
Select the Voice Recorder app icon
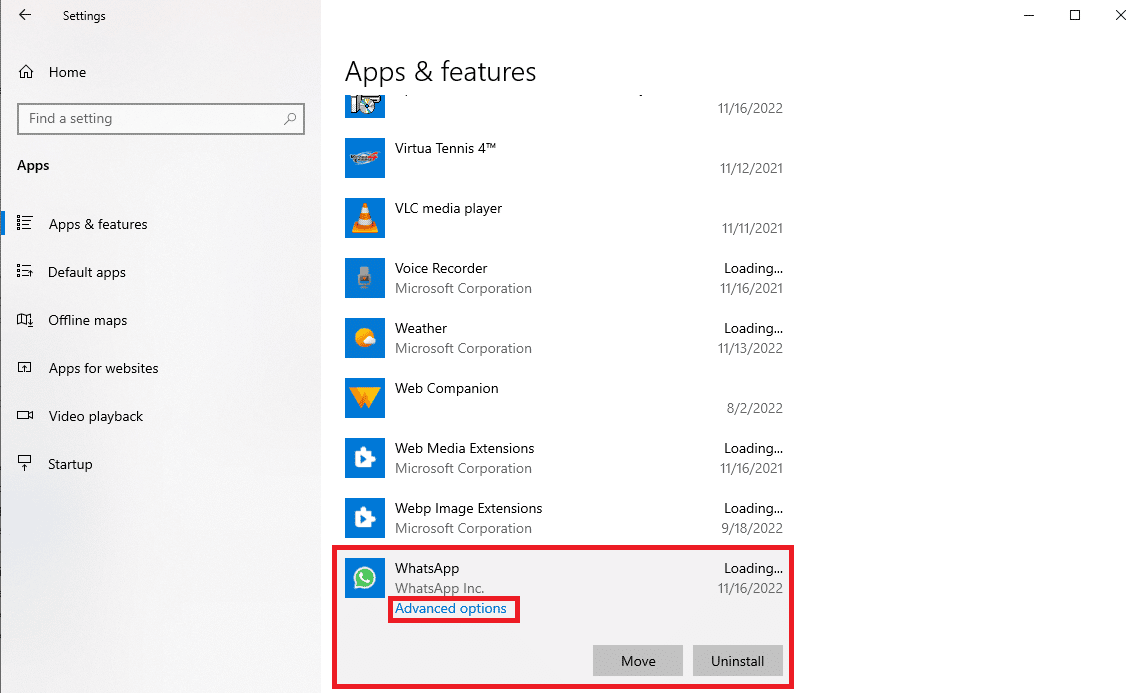point(364,278)
